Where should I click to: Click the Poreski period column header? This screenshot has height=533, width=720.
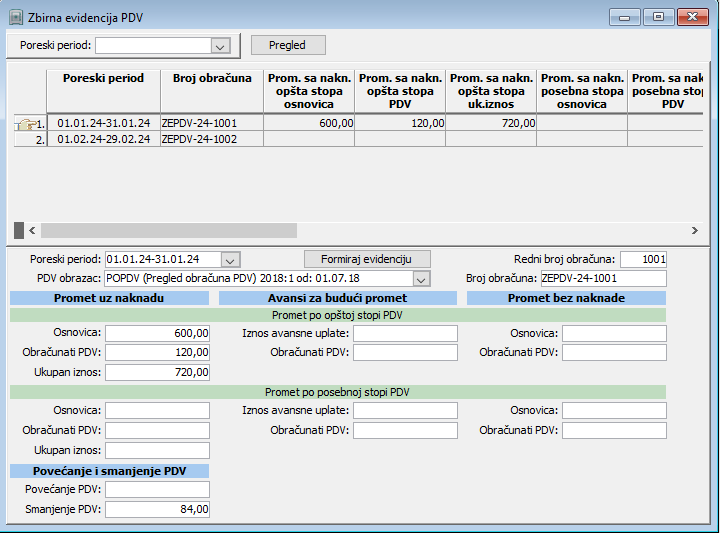(x=103, y=78)
